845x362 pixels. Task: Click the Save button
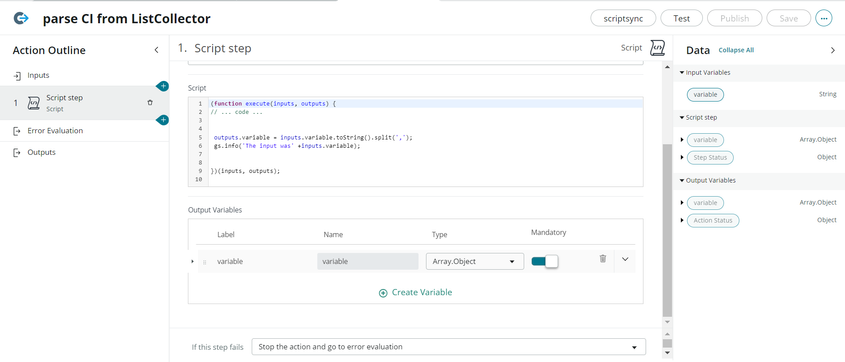(788, 18)
